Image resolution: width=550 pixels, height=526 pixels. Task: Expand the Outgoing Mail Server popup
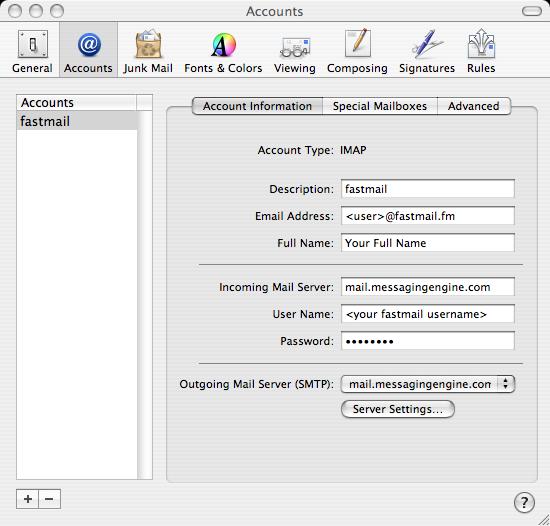[428, 384]
